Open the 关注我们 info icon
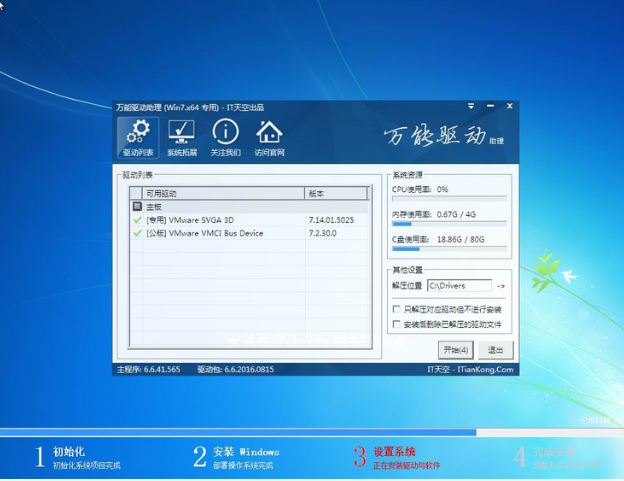Image resolution: width=624 pixels, height=481 pixels. 226,138
